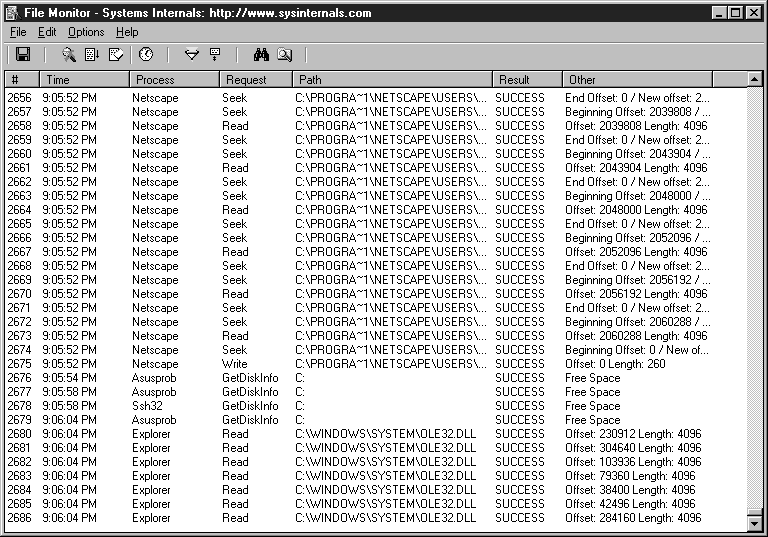Open the File menu
Viewport: 768px width, 537px height.
click(x=18, y=32)
